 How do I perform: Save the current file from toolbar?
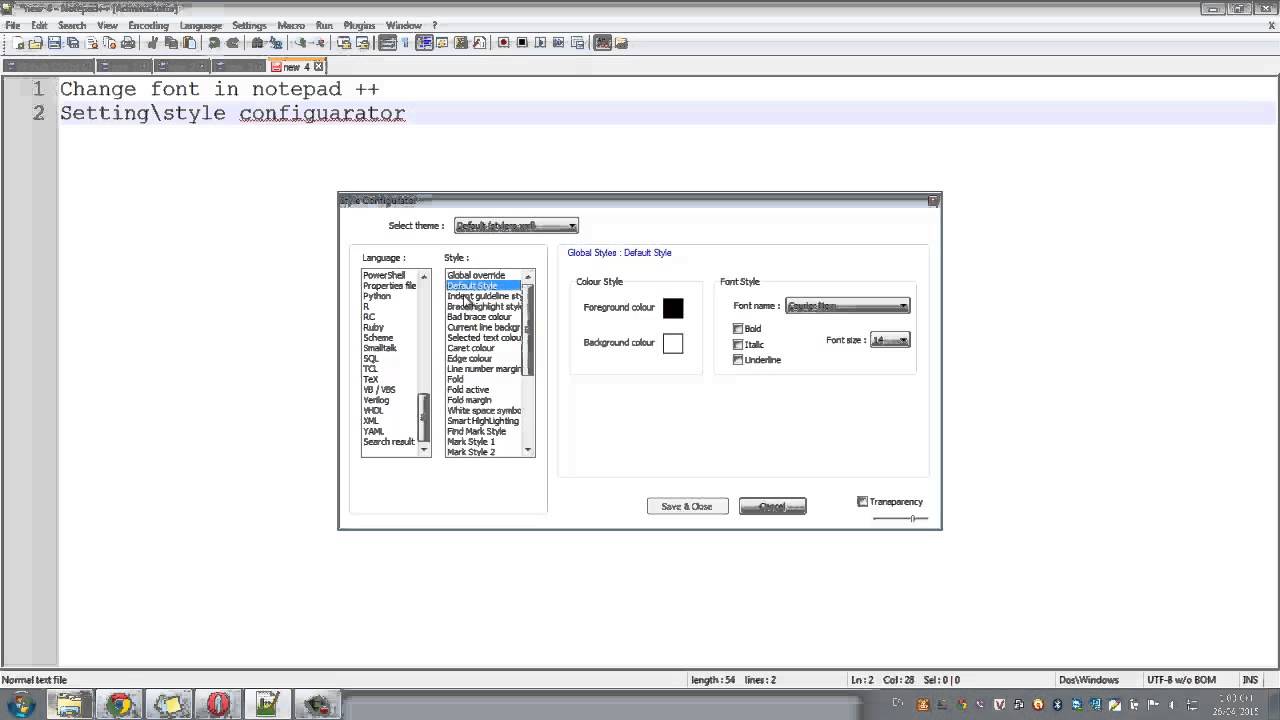pyautogui.click(x=54, y=43)
